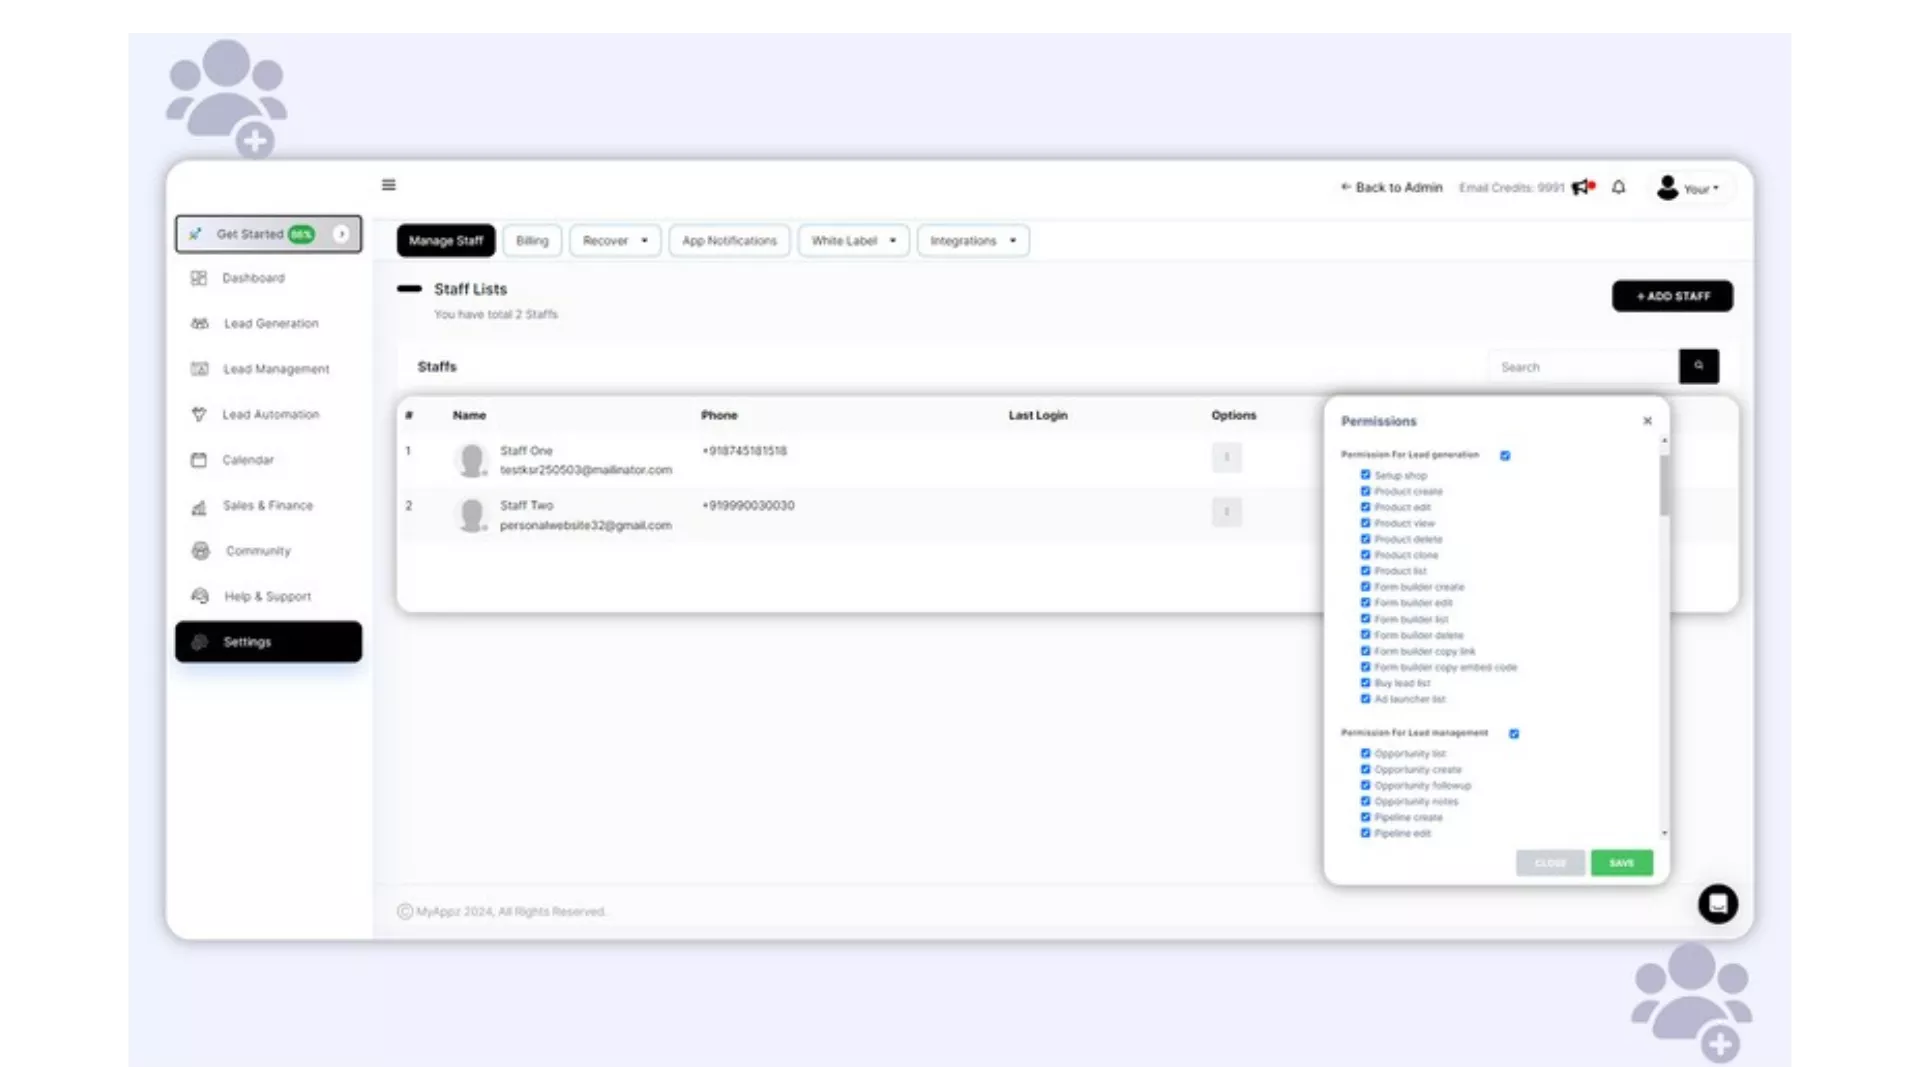Switch to the Billing tab
The image size is (1920, 1080).
532,241
